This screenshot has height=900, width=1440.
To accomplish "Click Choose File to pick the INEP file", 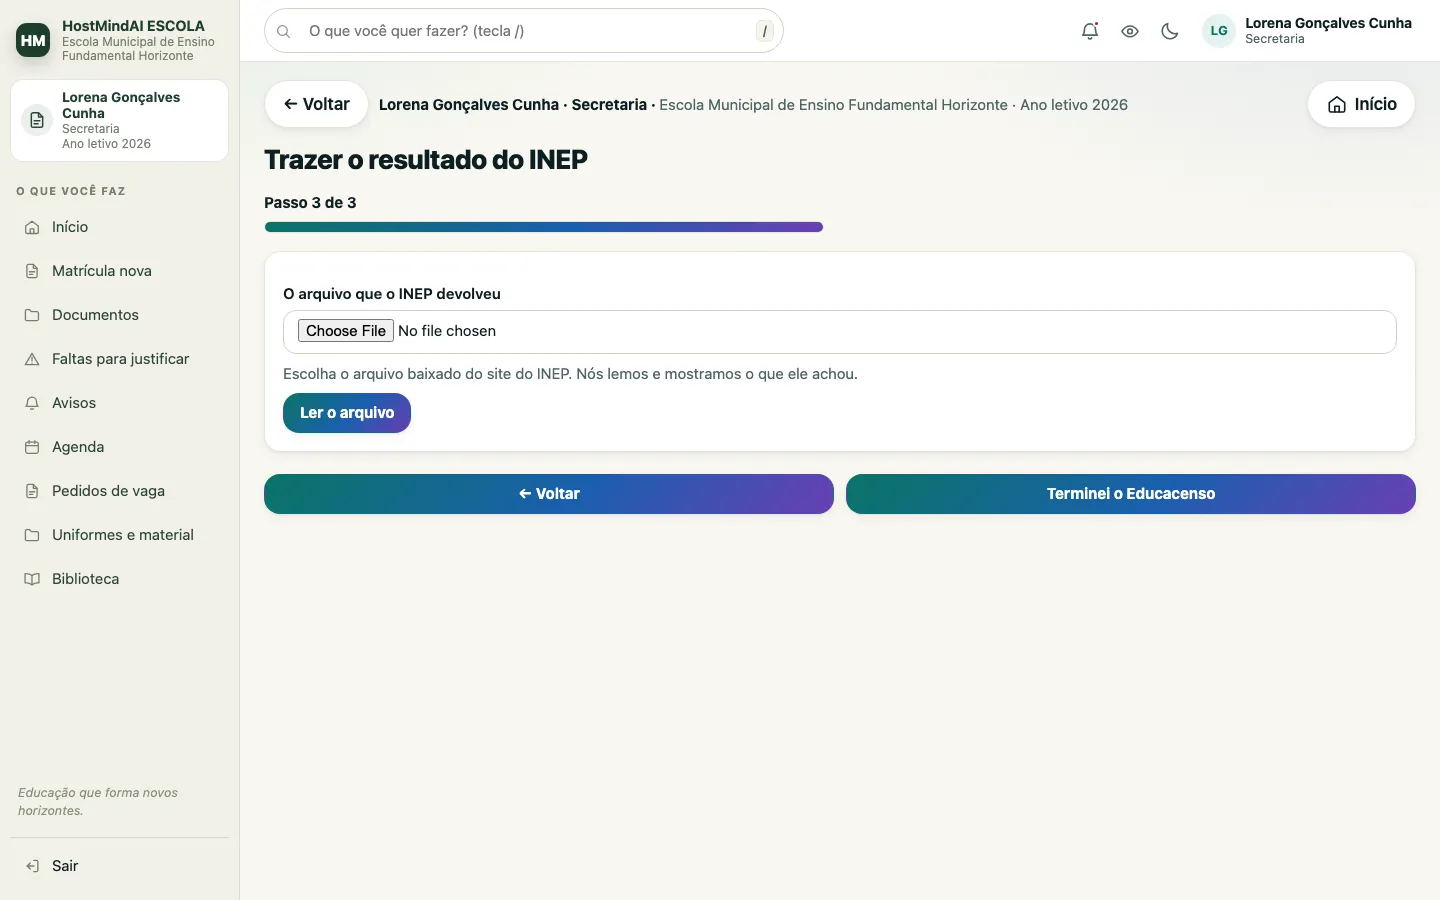I will pyautogui.click(x=346, y=331).
